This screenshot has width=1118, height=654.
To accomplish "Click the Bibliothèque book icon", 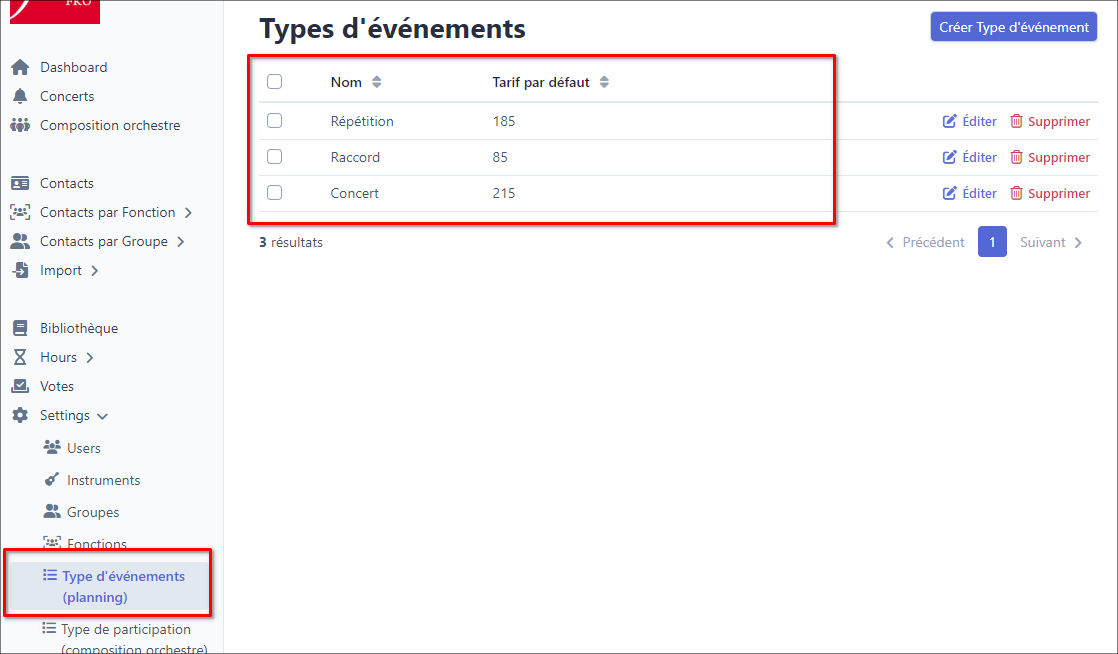I will click(x=19, y=329).
